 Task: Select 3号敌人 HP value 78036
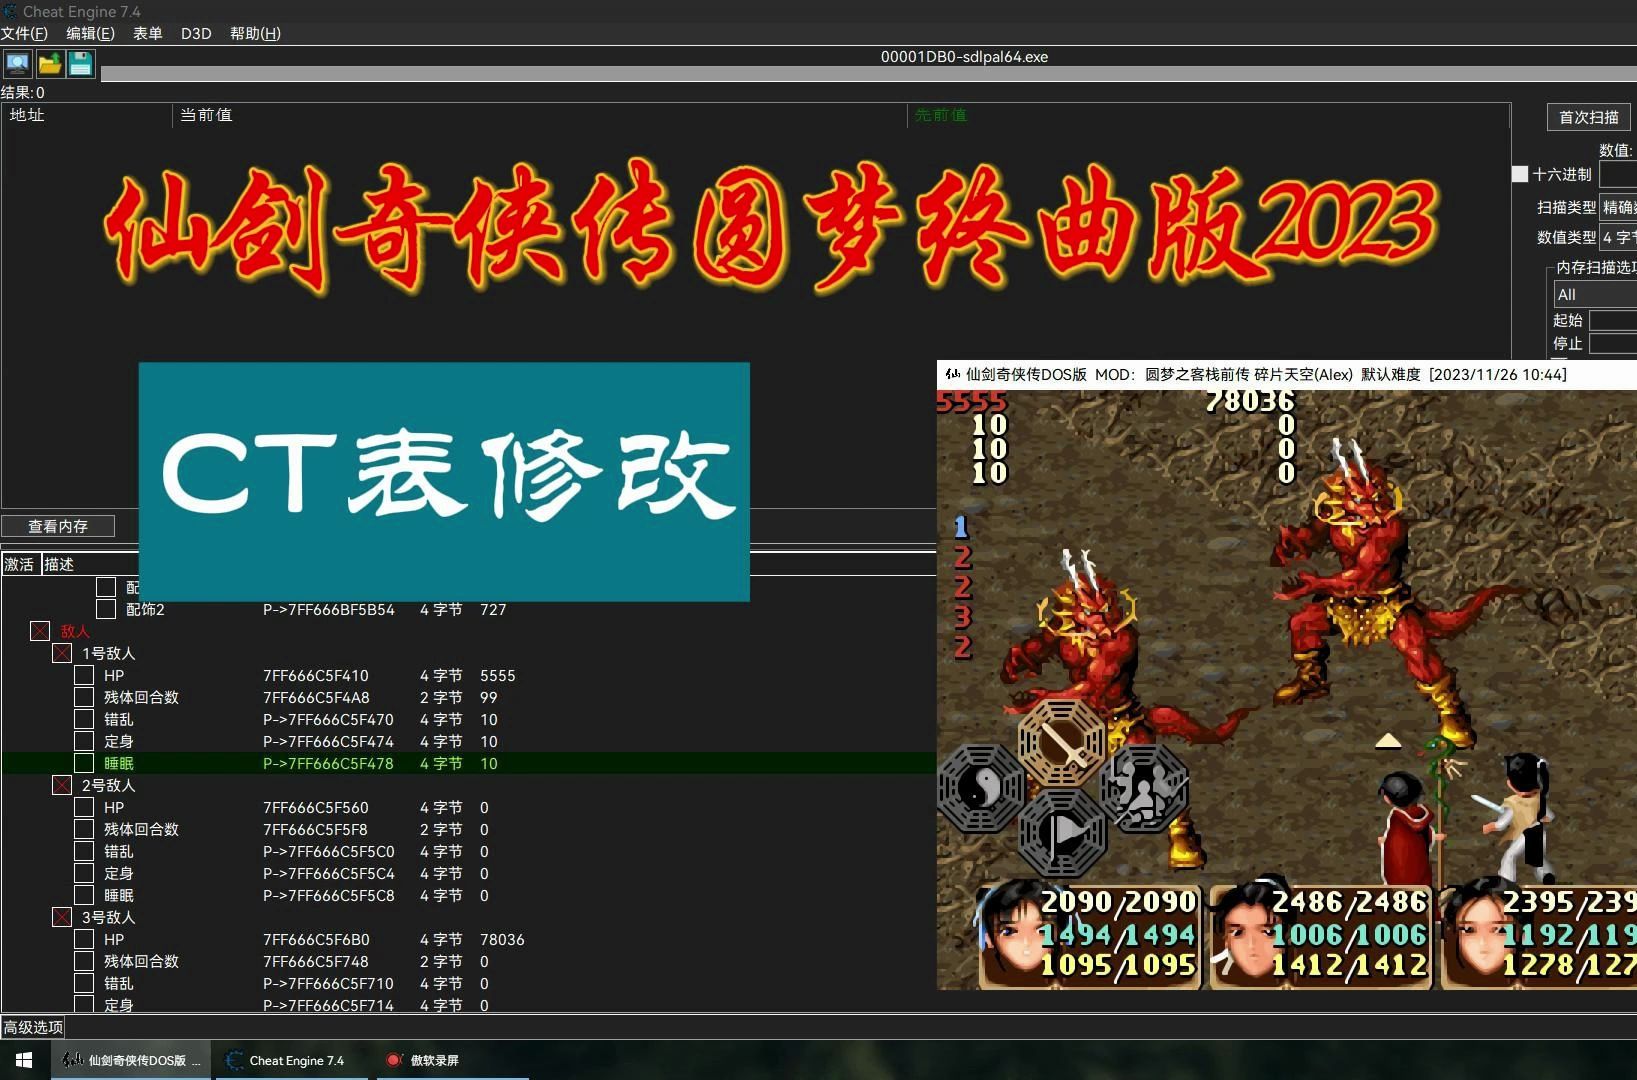[x=502, y=939]
